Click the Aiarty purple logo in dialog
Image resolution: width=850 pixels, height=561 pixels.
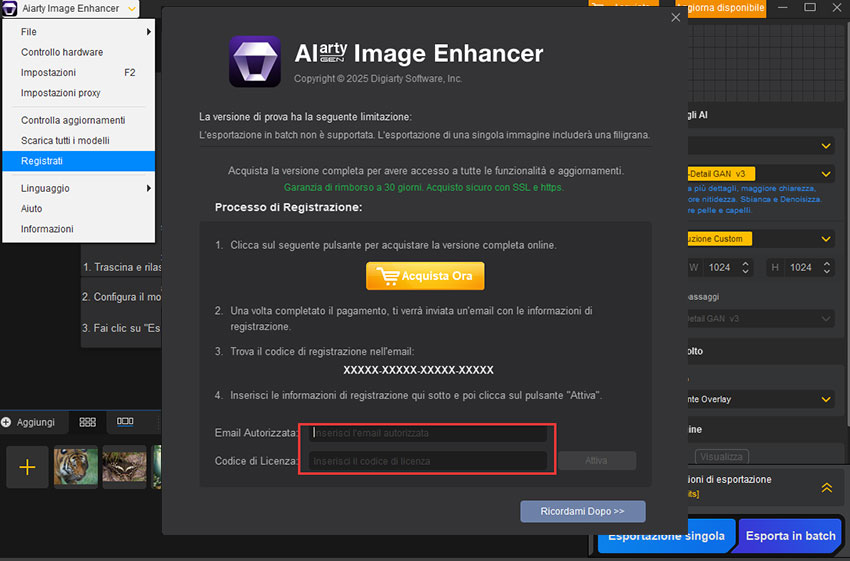[254, 61]
